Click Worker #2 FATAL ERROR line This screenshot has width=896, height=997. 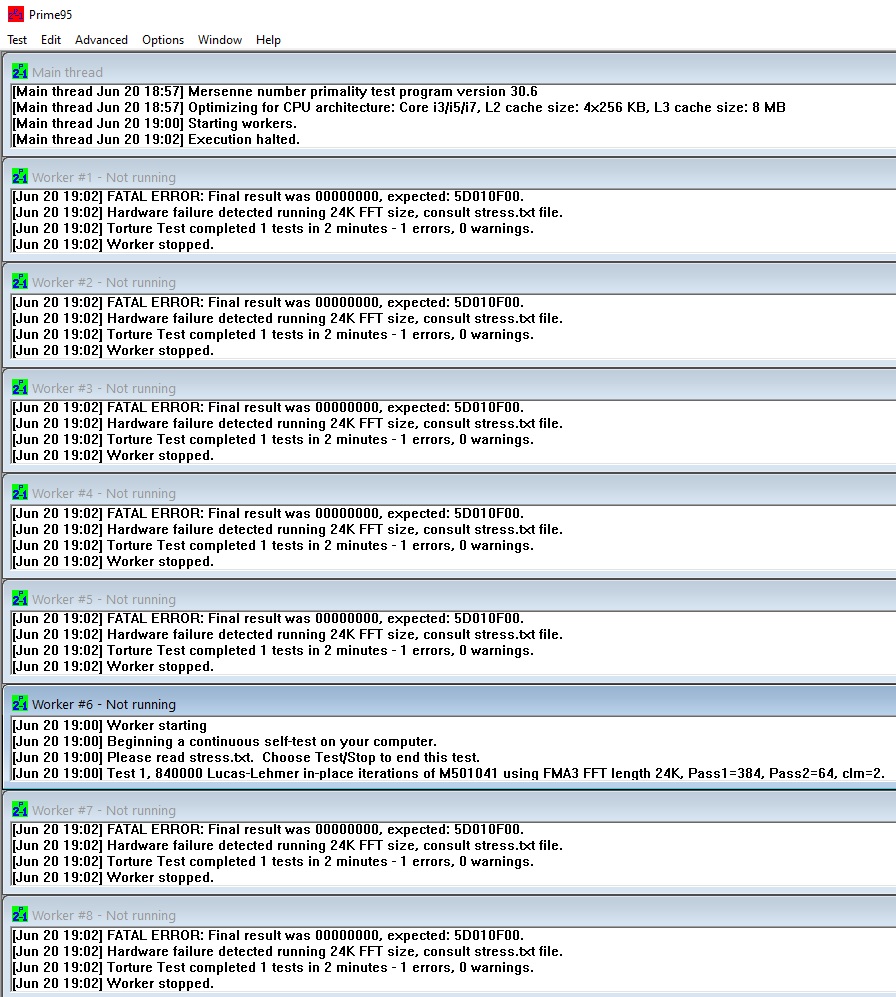tap(268, 303)
